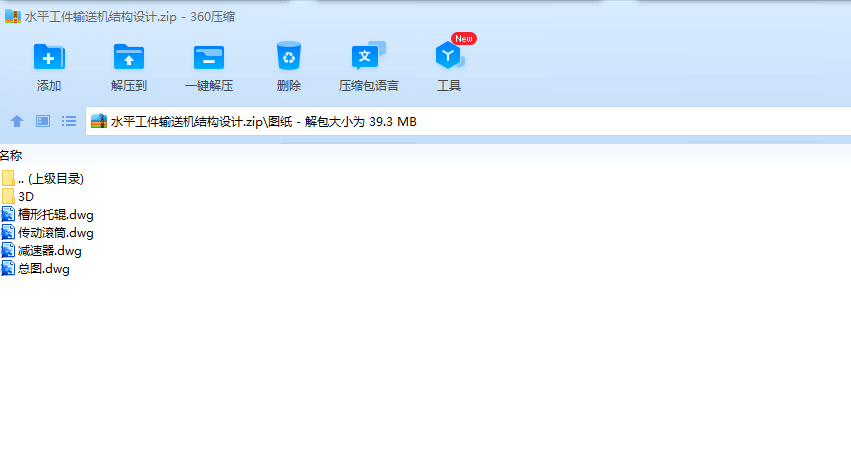Click the dwg icon beside 槽形托辊.dwg
This screenshot has height=456, width=851.
click(x=8, y=214)
